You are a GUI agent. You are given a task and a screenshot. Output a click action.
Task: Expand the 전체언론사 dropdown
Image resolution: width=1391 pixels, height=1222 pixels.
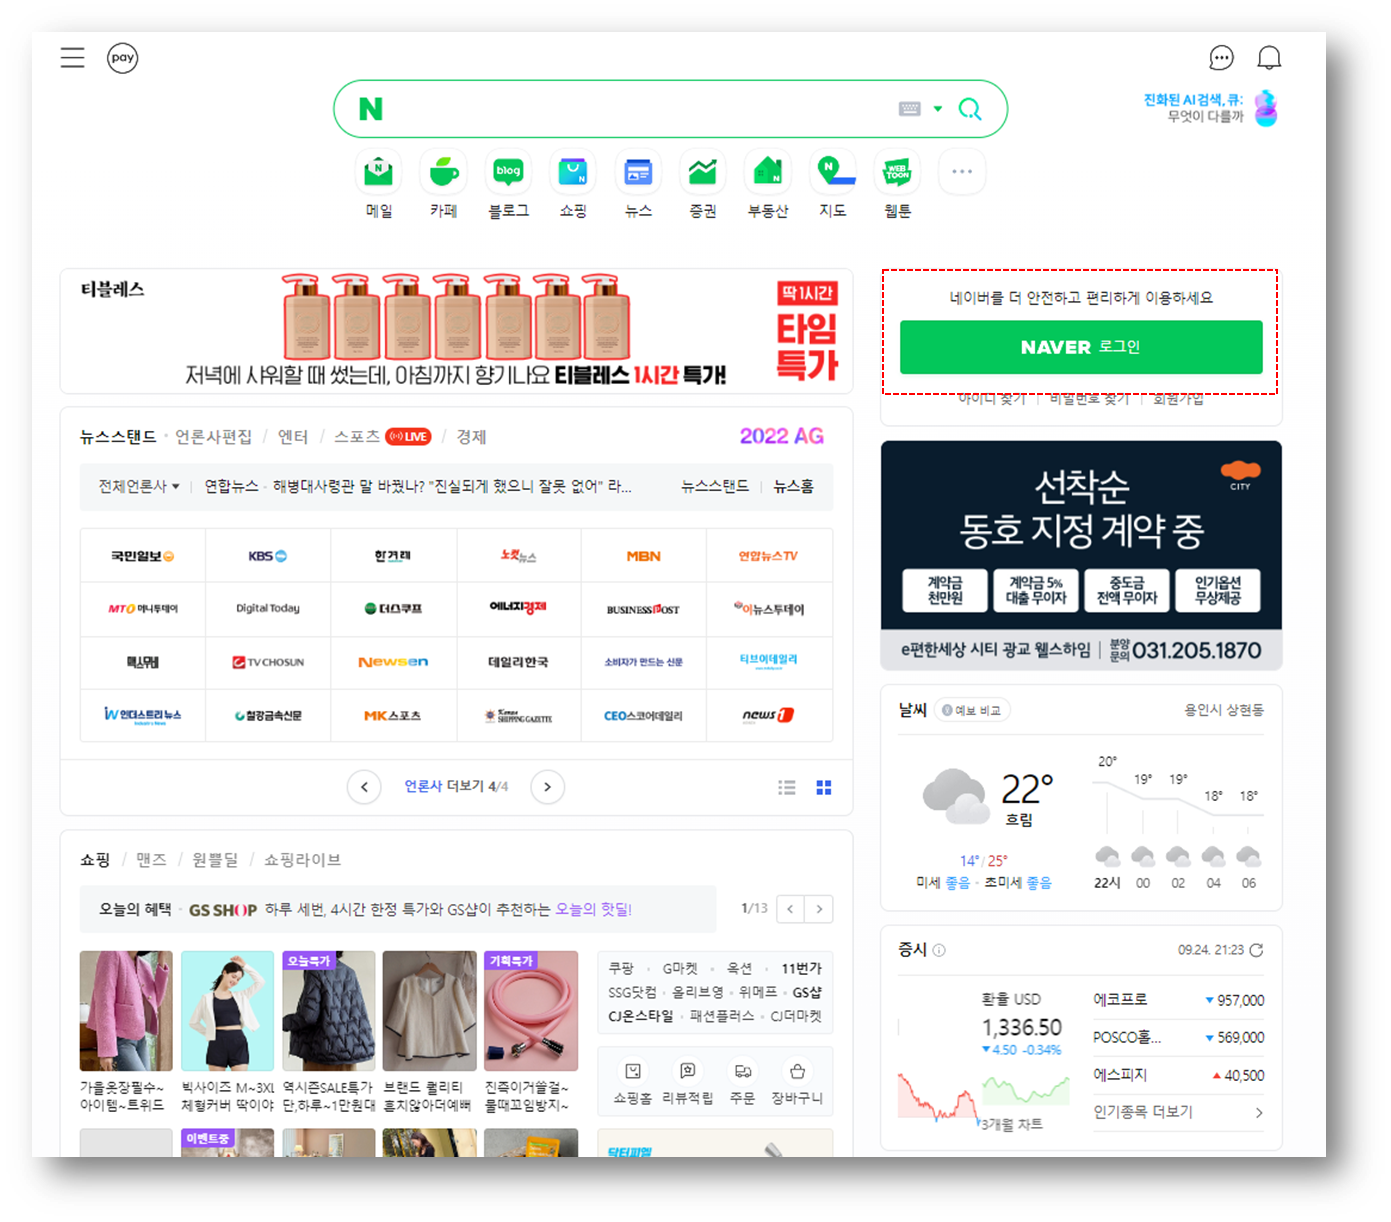coord(139,486)
